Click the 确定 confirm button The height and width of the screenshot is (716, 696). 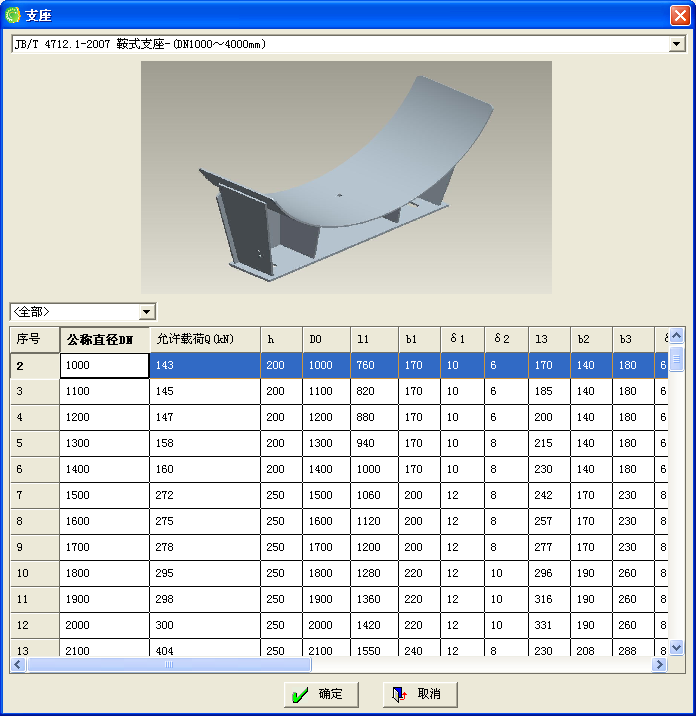click(321, 694)
